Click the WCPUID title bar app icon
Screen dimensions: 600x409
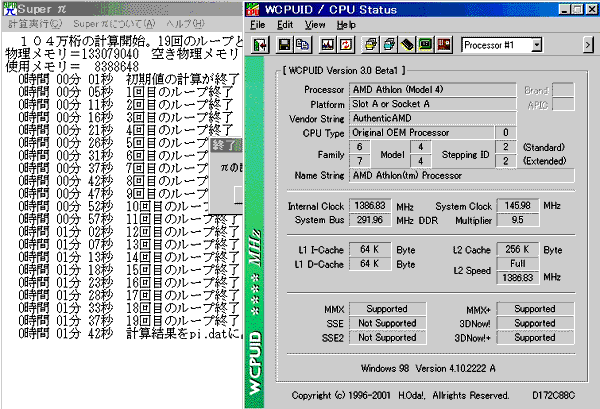point(253,9)
